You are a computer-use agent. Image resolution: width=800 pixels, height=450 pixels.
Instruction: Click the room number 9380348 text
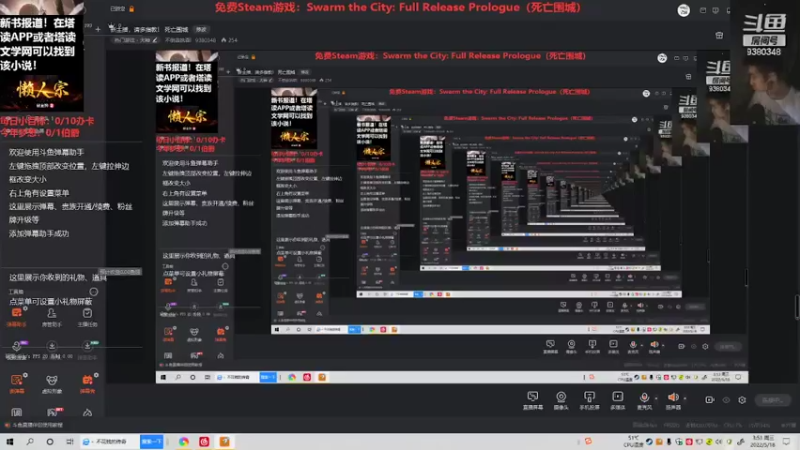coord(206,40)
